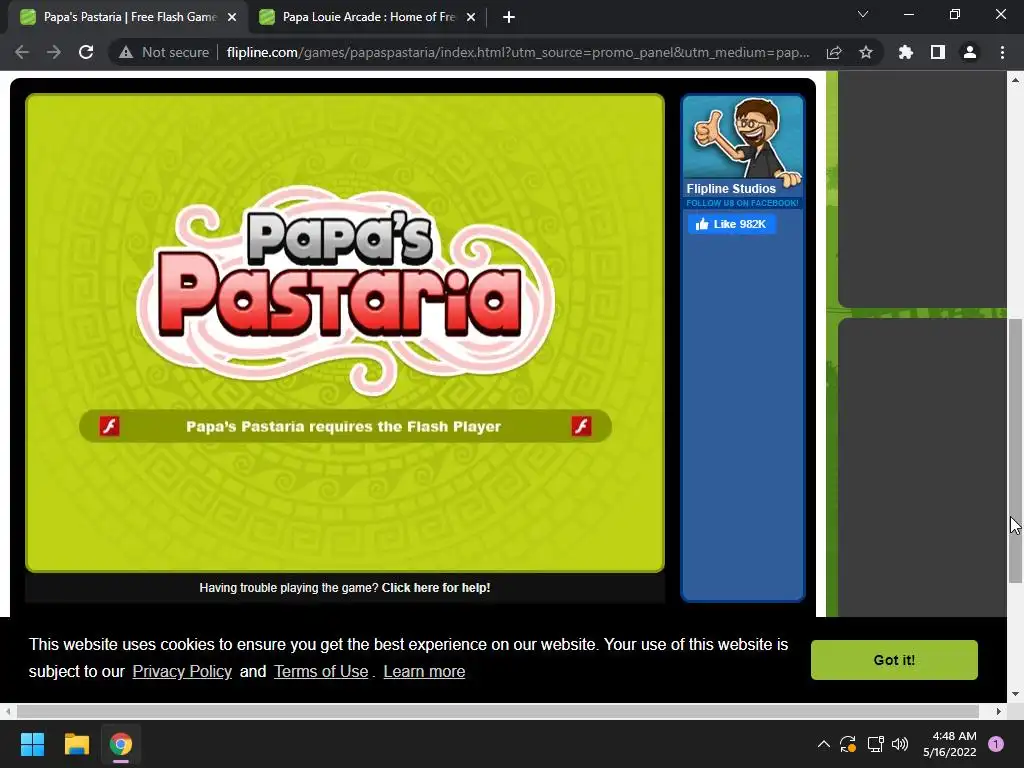Screen dimensions: 1024x768
Task: Click the horizontal scrollbar left arrow
Action: pos(8,711)
